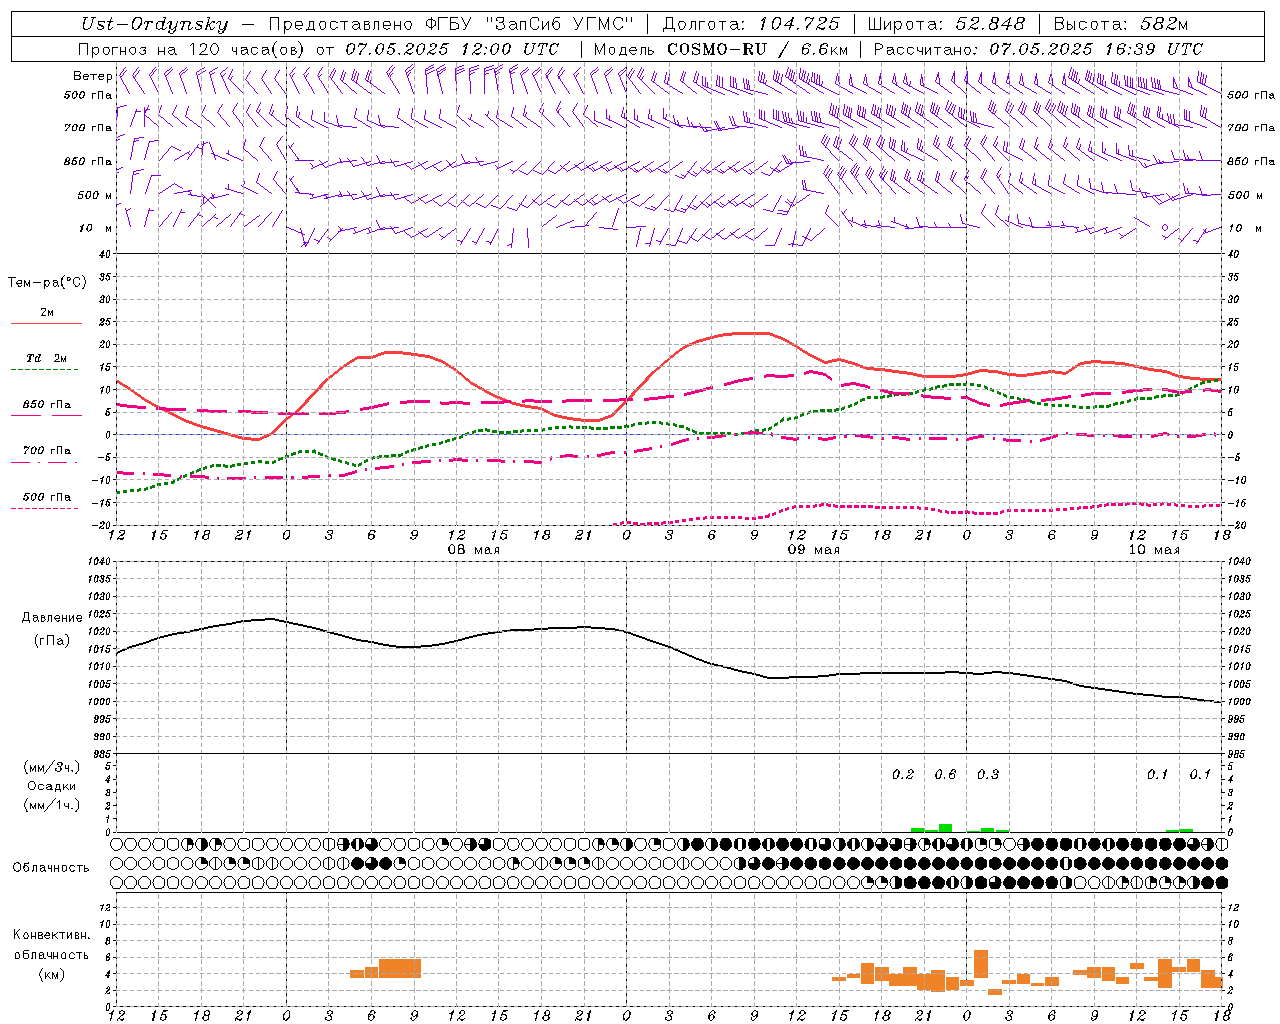Click the computed time Рассчитано: 07.05.2025 16:39 UTC
Viewport: 1280px width, 1024px height.
click(1038, 49)
